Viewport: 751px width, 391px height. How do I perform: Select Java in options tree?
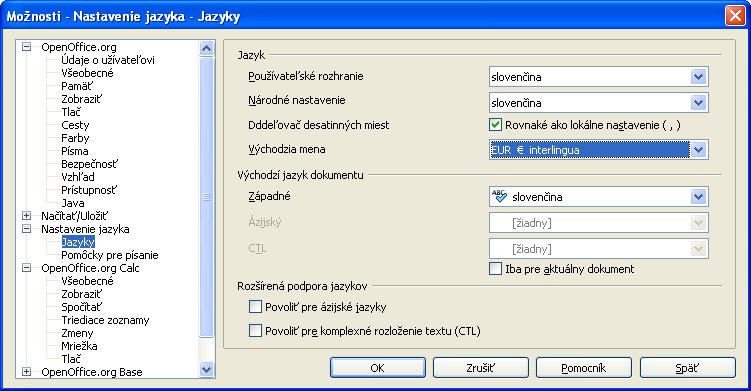(73, 203)
